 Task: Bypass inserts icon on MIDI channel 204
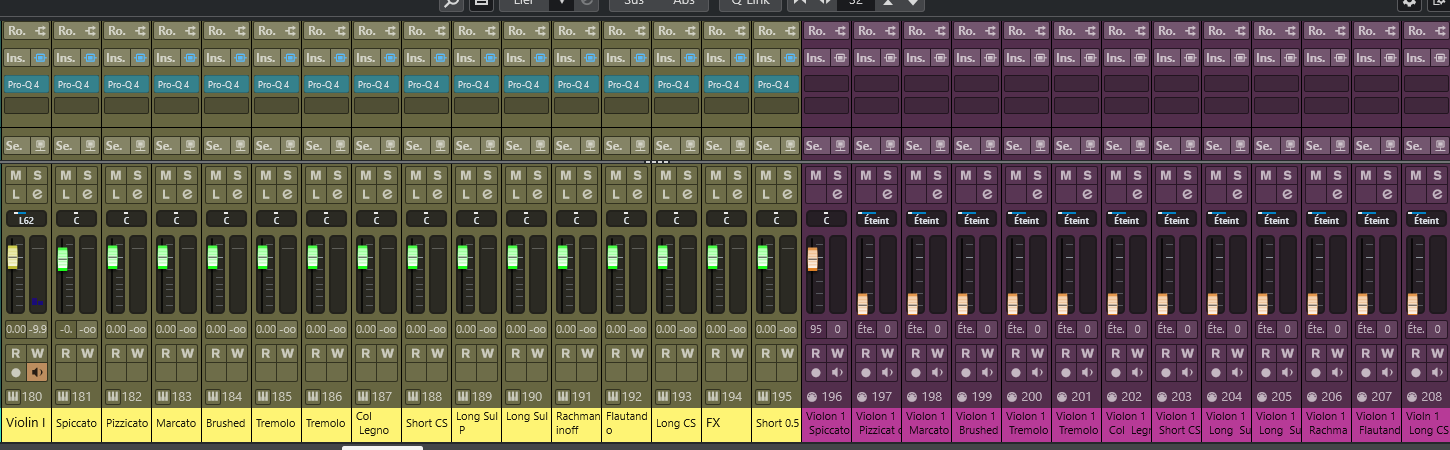[1240, 58]
